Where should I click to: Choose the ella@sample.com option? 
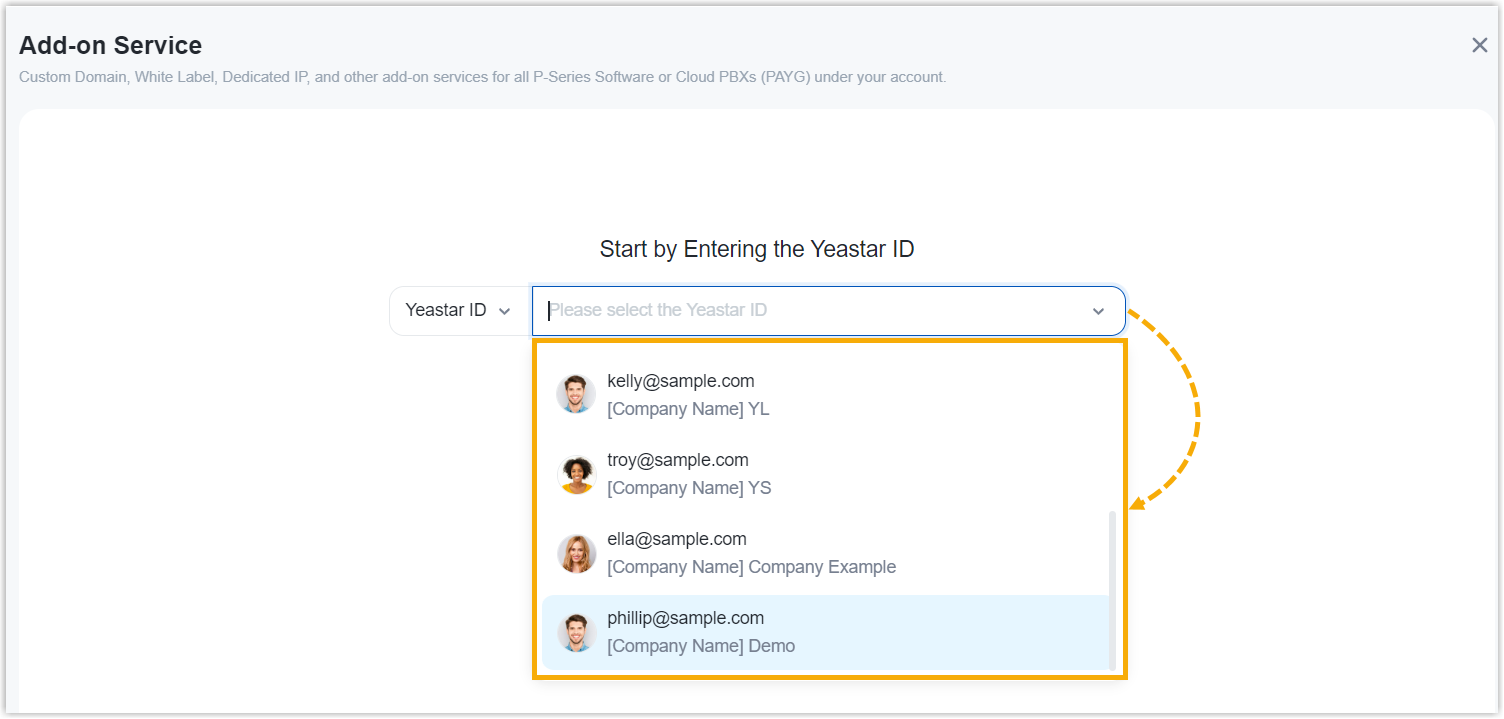click(677, 539)
